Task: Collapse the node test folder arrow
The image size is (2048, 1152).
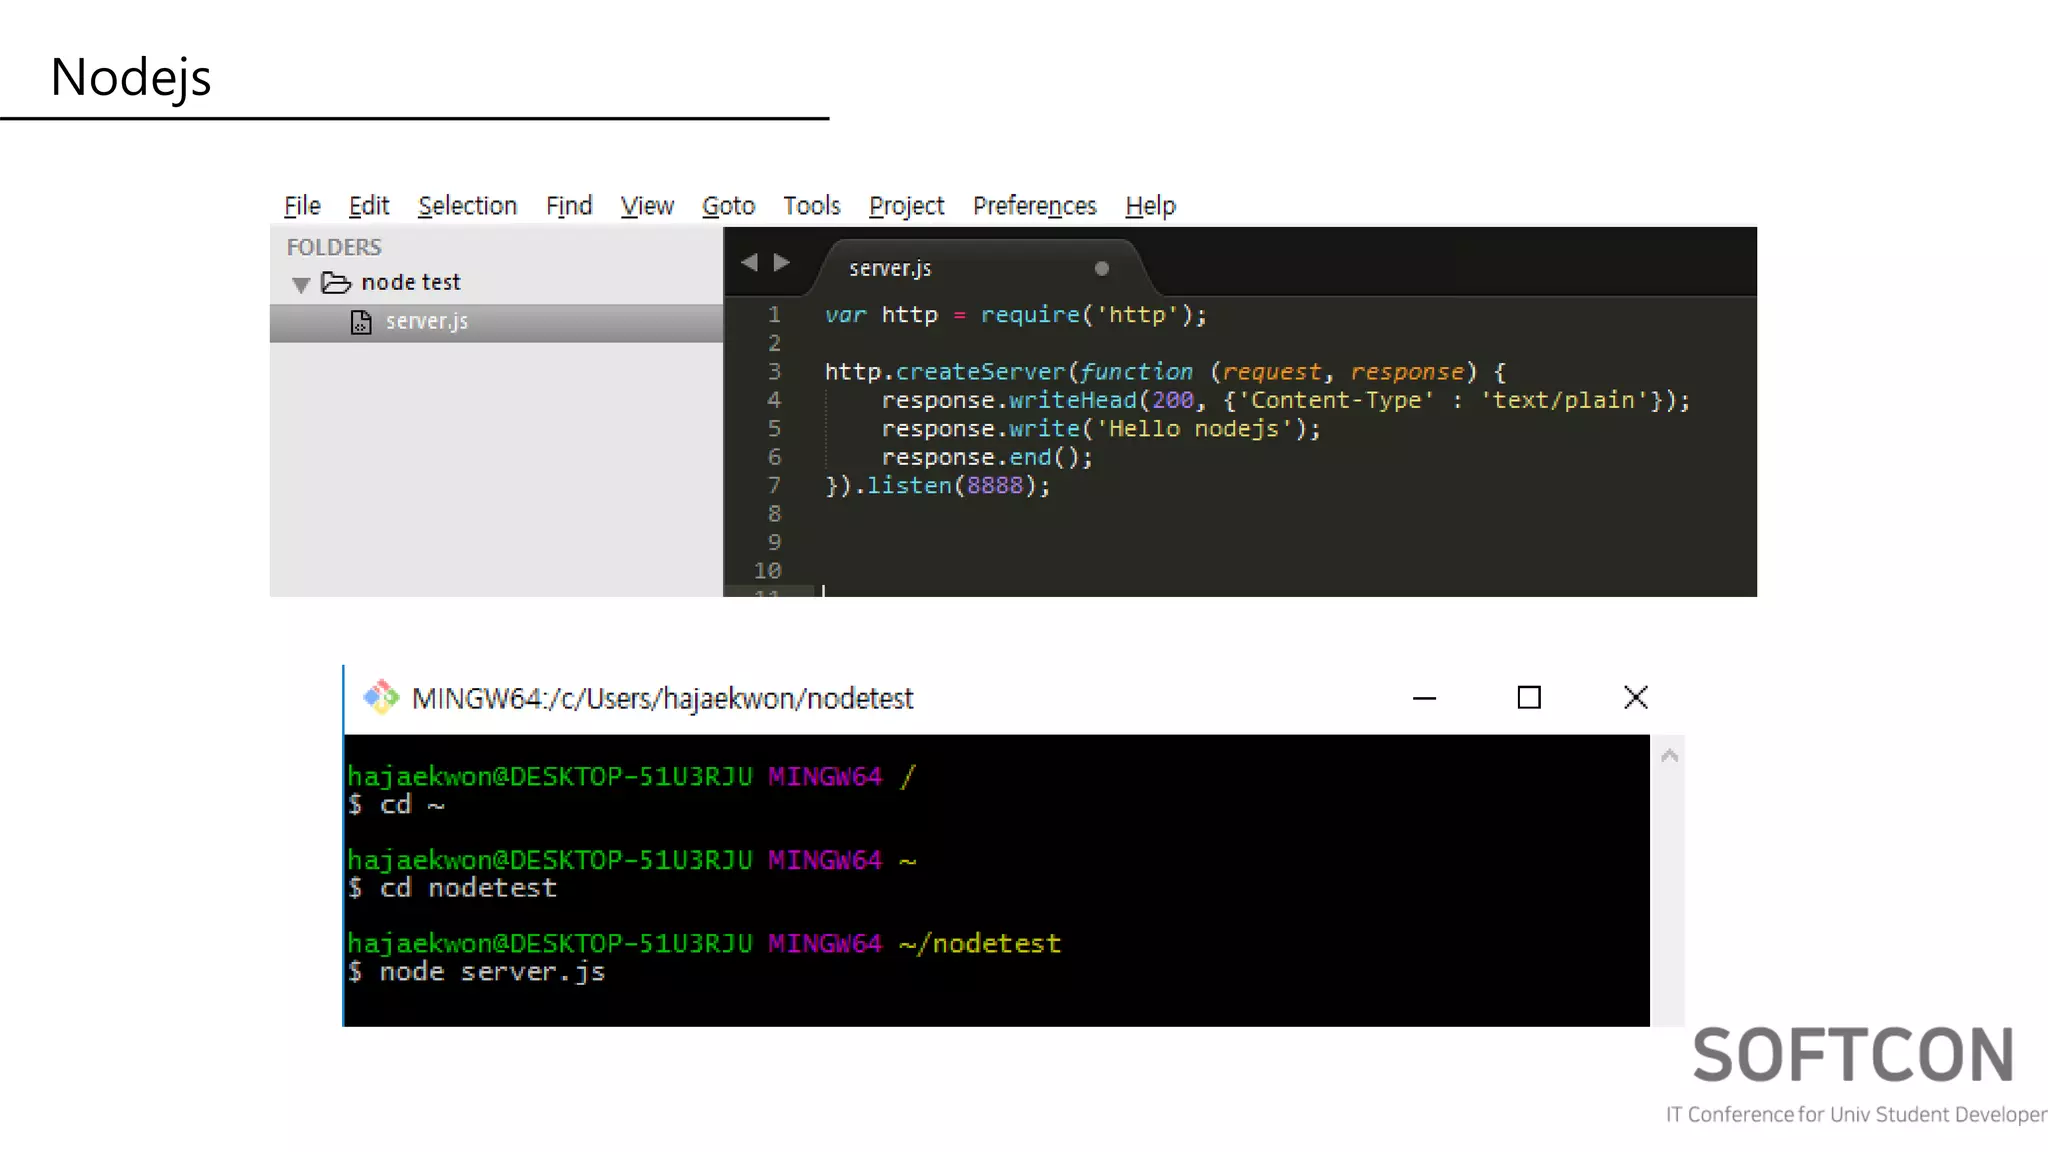Action: [x=300, y=285]
